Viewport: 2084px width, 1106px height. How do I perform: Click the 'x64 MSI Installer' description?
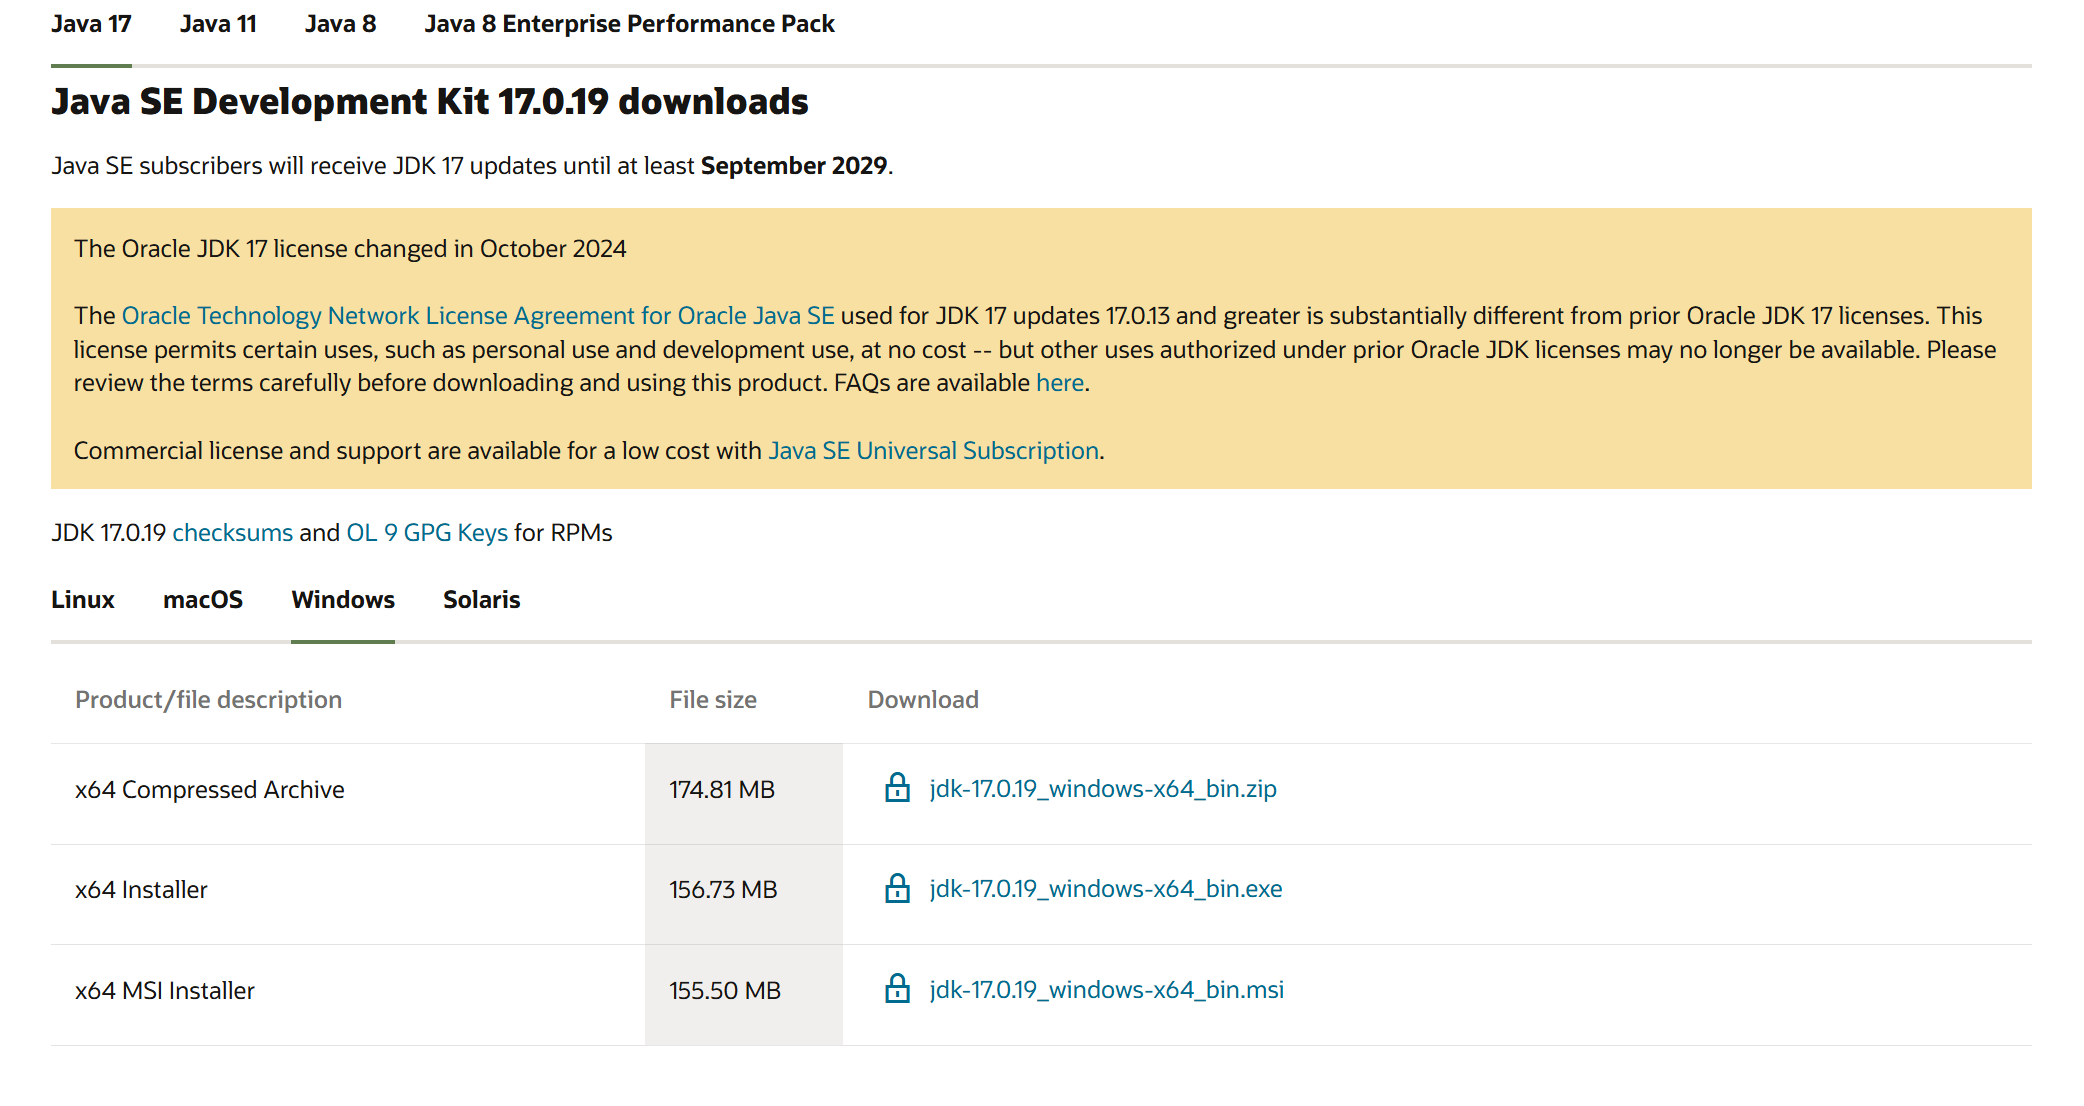point(165,991)
